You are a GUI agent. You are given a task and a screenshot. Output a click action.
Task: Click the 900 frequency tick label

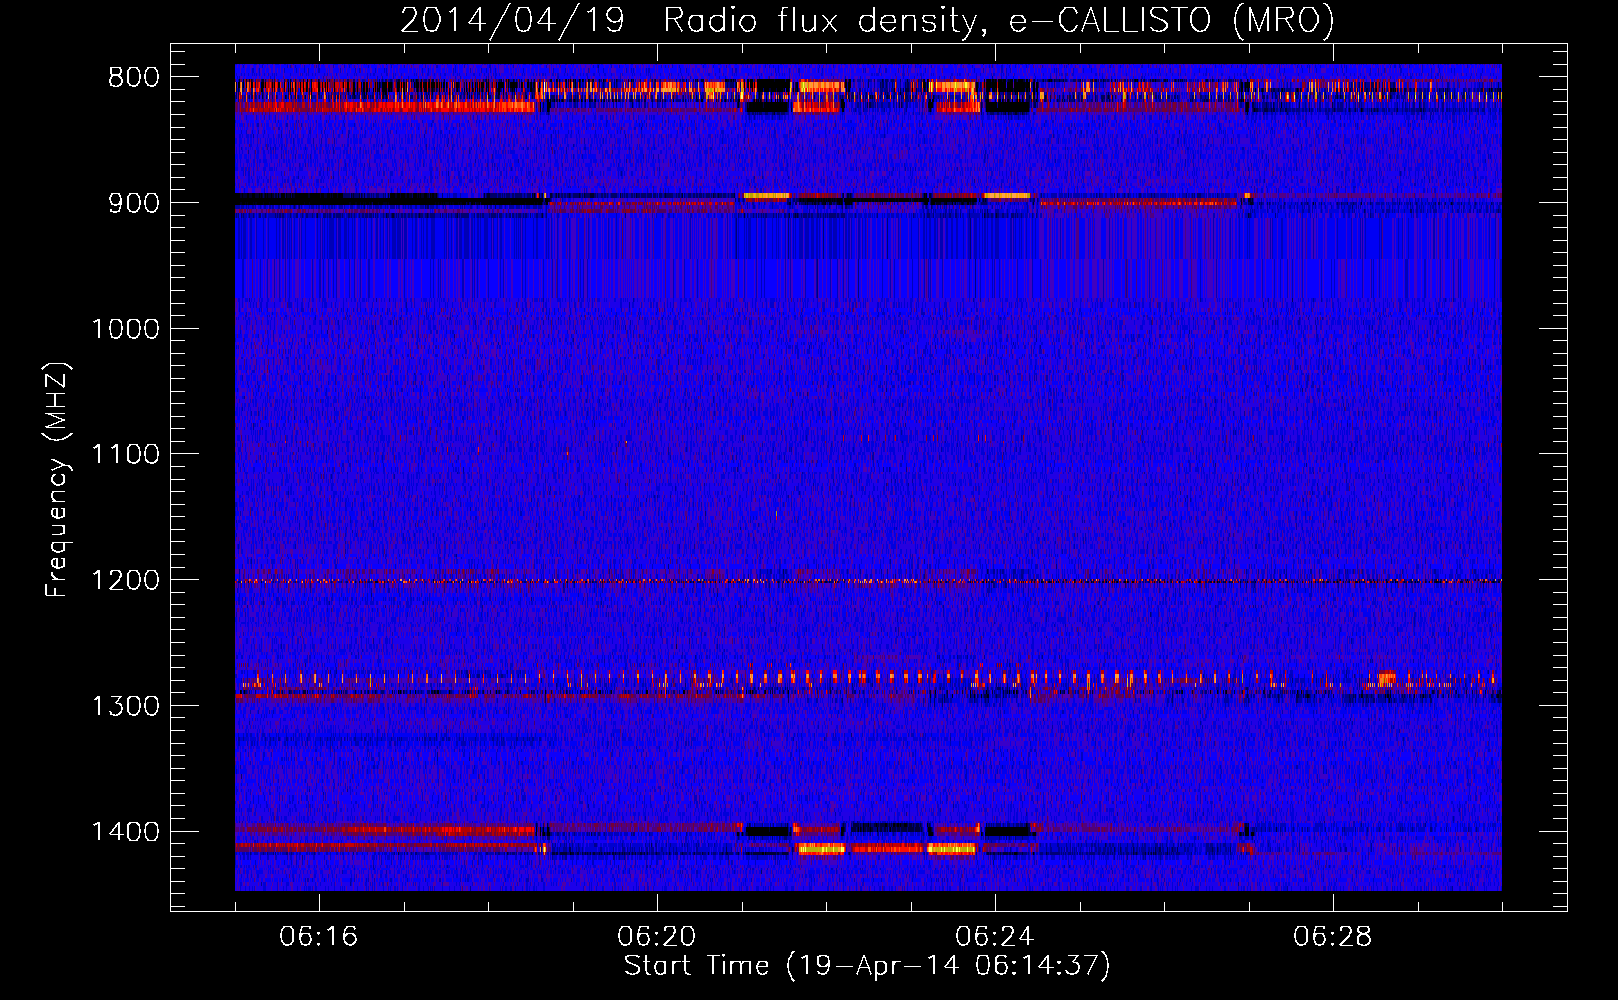133,203
